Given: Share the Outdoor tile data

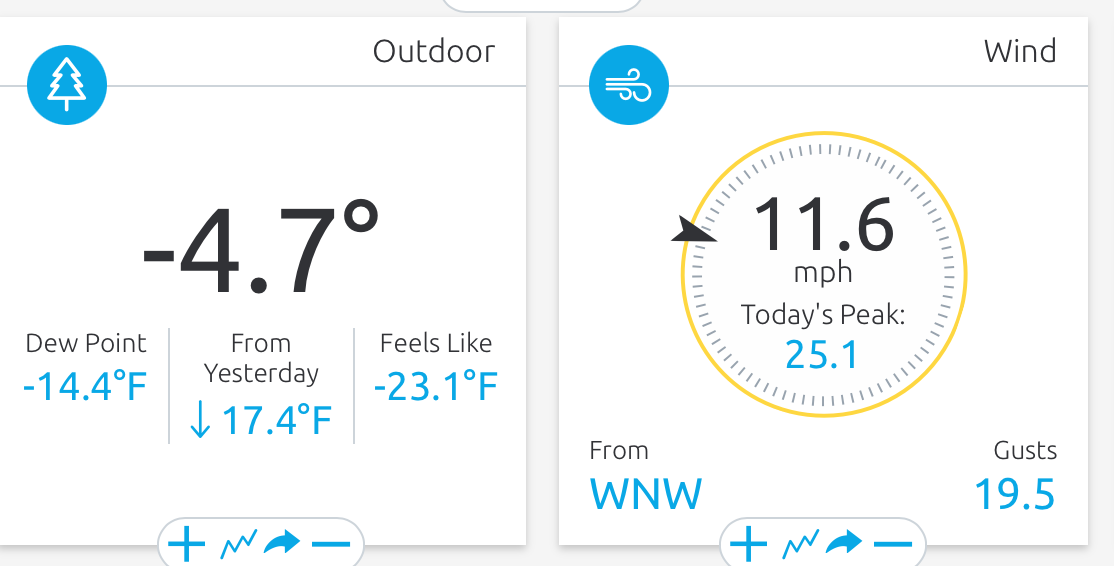Looking at the screenshot, I should tap(282, 544).
